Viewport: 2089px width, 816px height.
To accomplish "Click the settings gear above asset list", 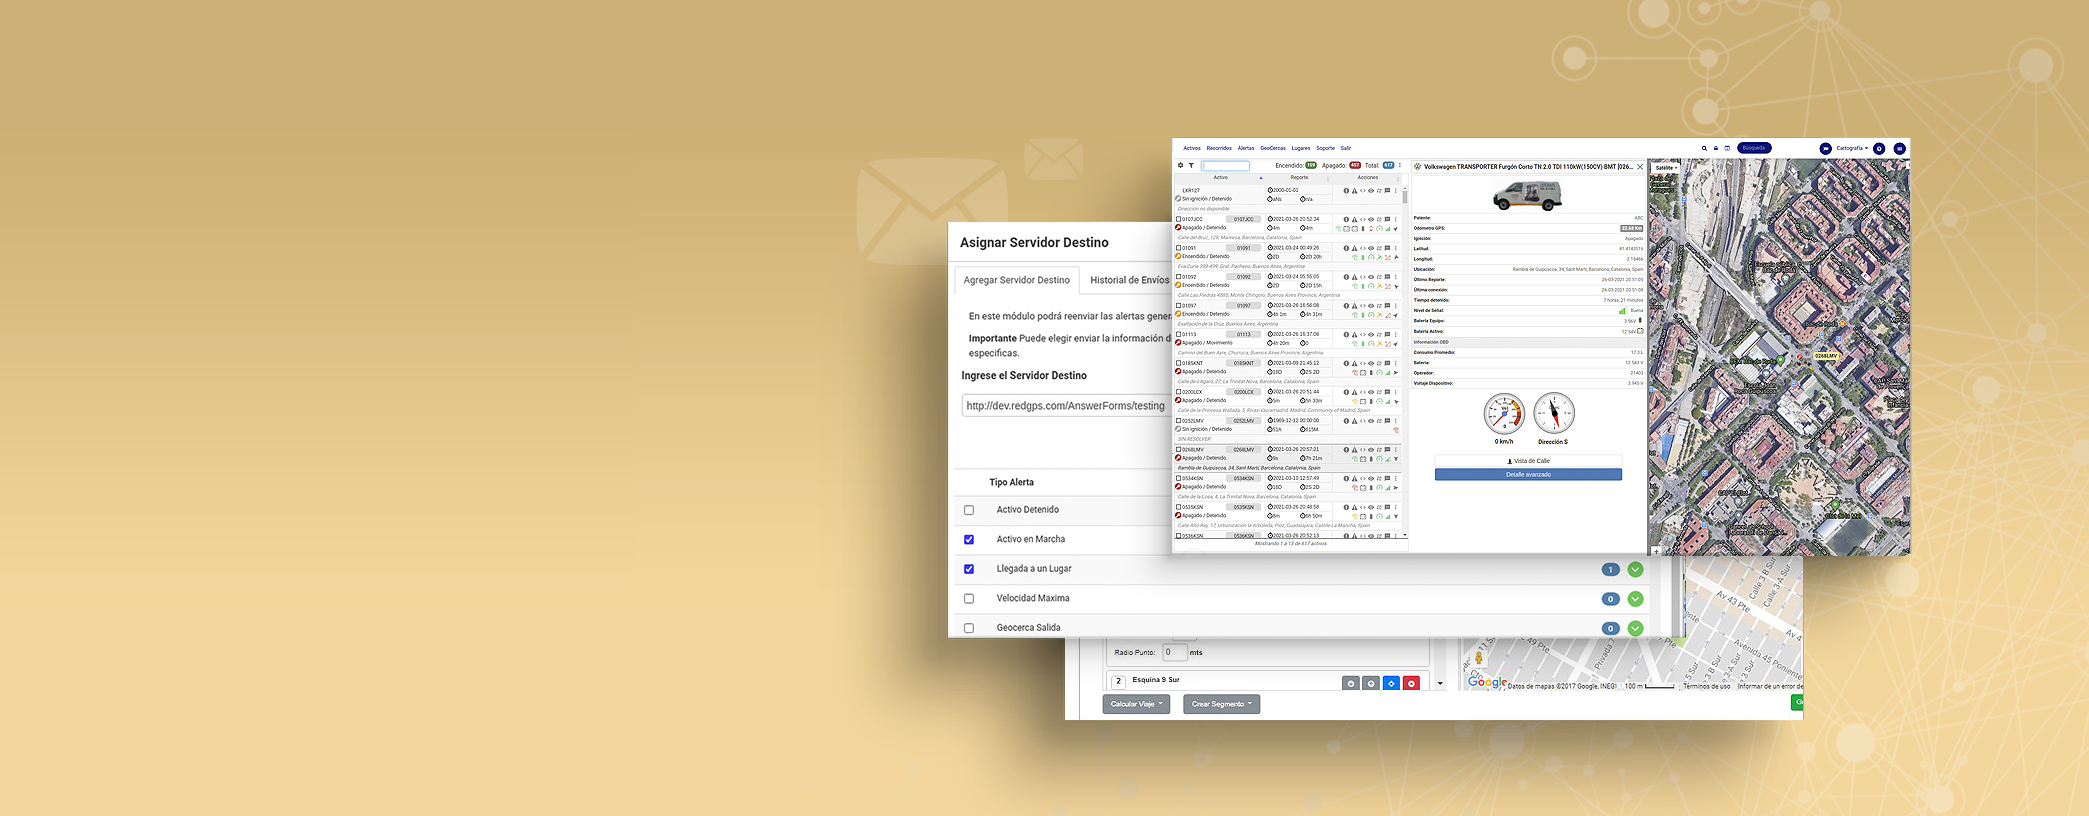I will point(1180,166).
